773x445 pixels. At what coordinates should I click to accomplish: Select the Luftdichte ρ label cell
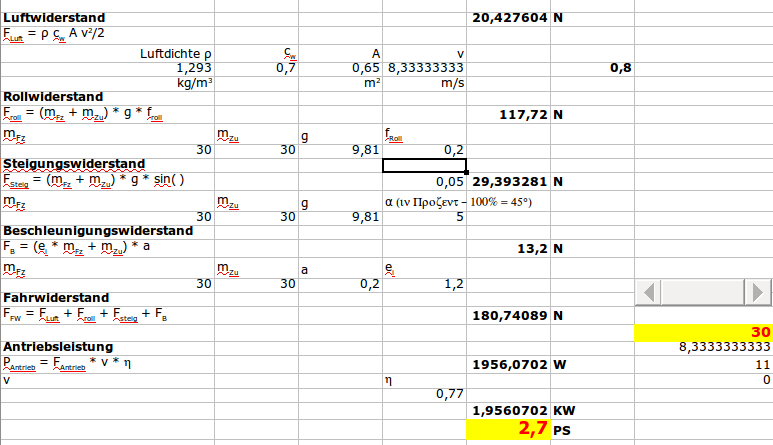click(x=107, y=54)
